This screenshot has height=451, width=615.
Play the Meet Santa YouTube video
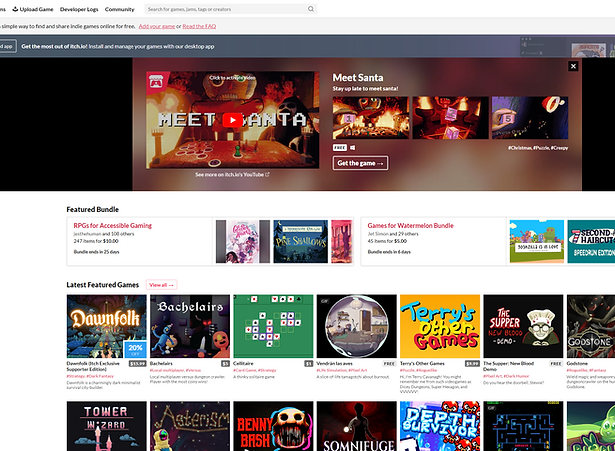(x=232, y=120)
